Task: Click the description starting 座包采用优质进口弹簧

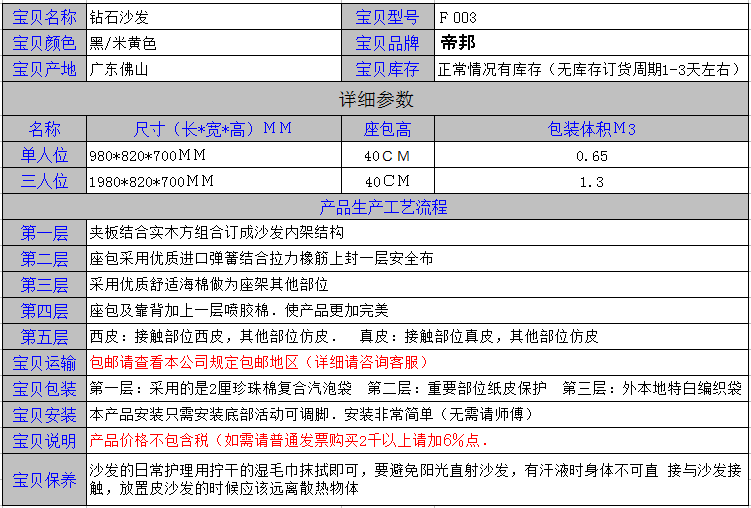Action: 262,259
